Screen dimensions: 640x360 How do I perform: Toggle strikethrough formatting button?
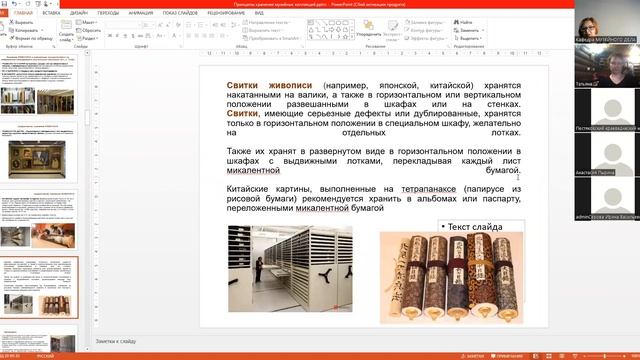[x=140, y=36]
